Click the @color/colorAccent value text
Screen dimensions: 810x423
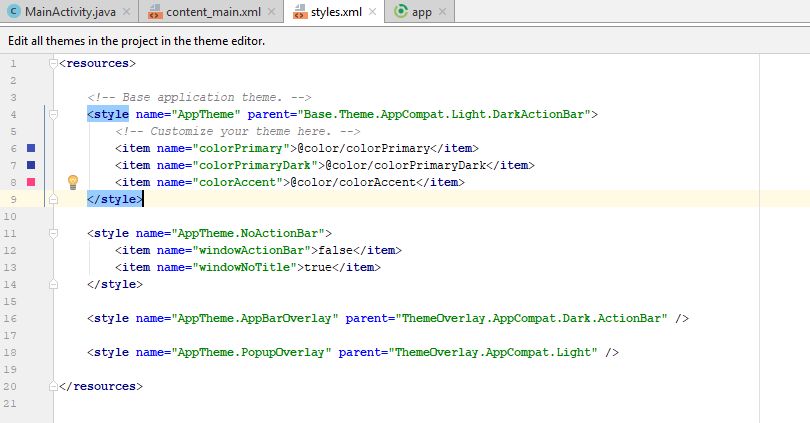[x=353, y=182]
